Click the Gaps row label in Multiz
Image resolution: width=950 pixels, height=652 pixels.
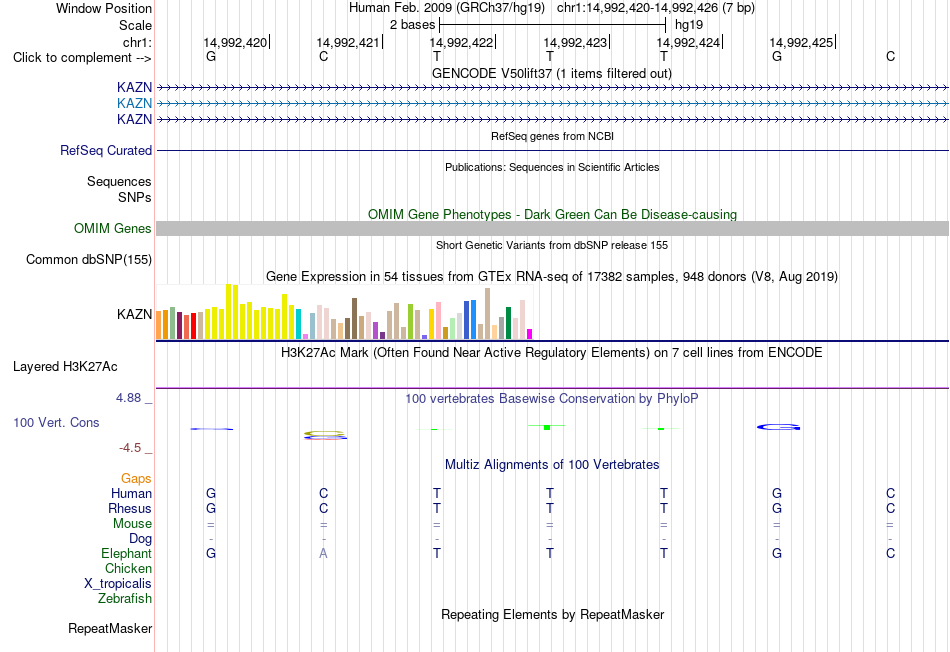click(136, 479)
